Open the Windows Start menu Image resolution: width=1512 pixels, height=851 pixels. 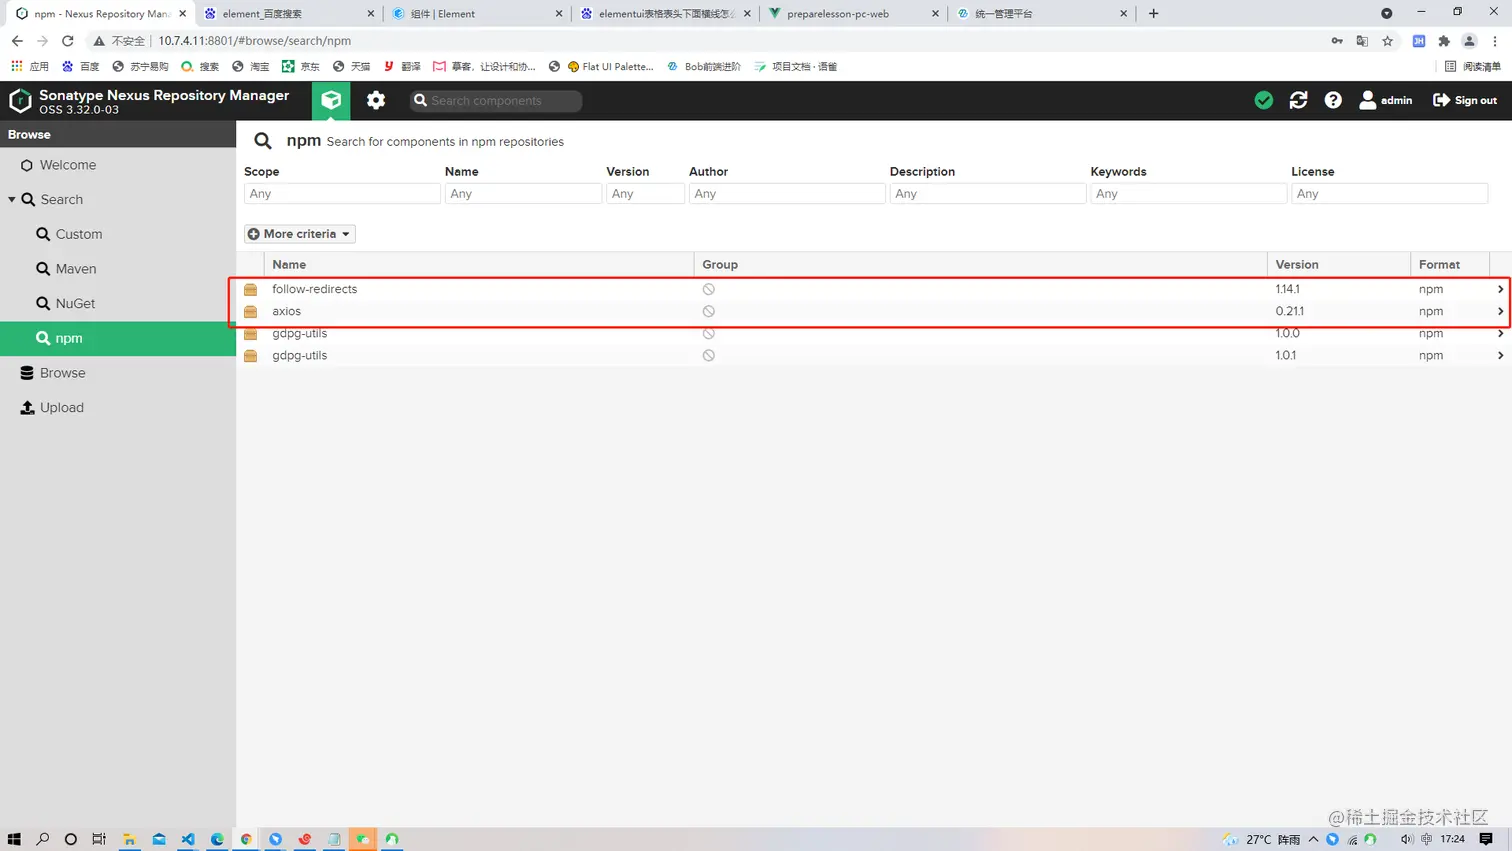pyautogui.click(x=14, y=839)
